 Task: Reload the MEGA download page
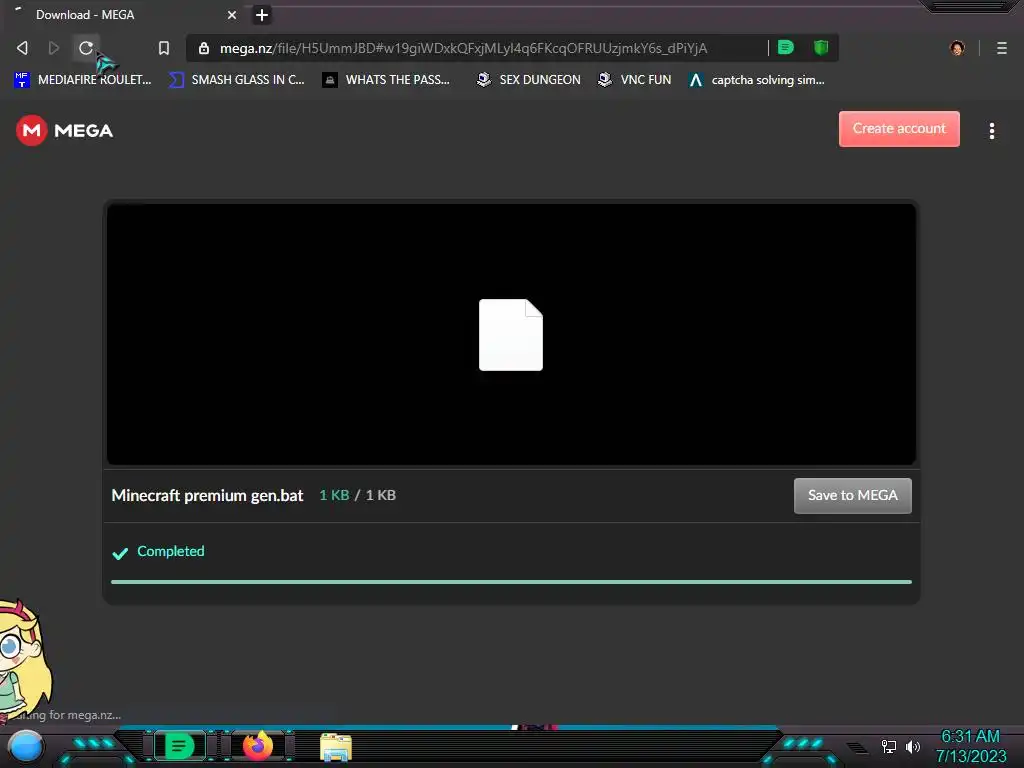click(x=86, y=48)
